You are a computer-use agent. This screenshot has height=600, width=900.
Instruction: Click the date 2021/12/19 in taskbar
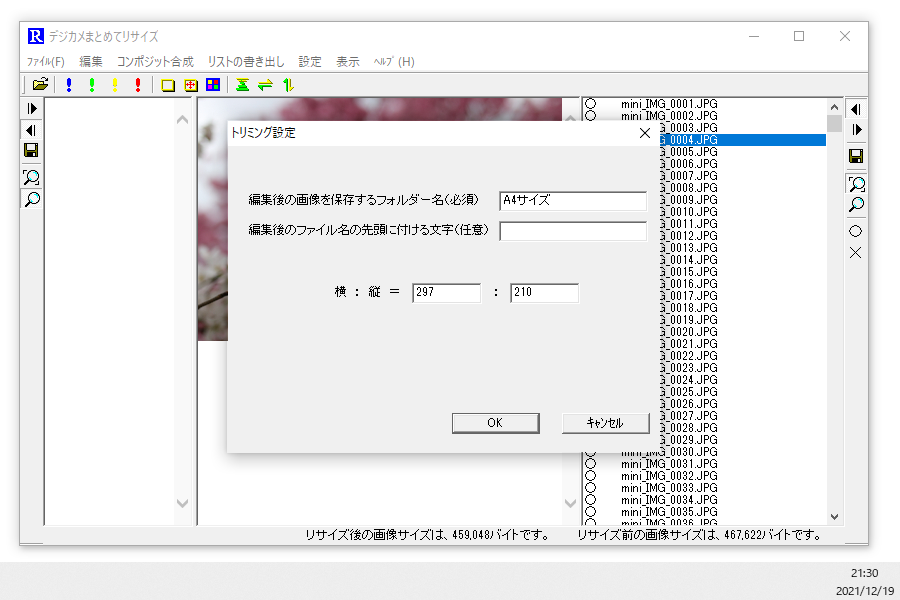[865, 591]
